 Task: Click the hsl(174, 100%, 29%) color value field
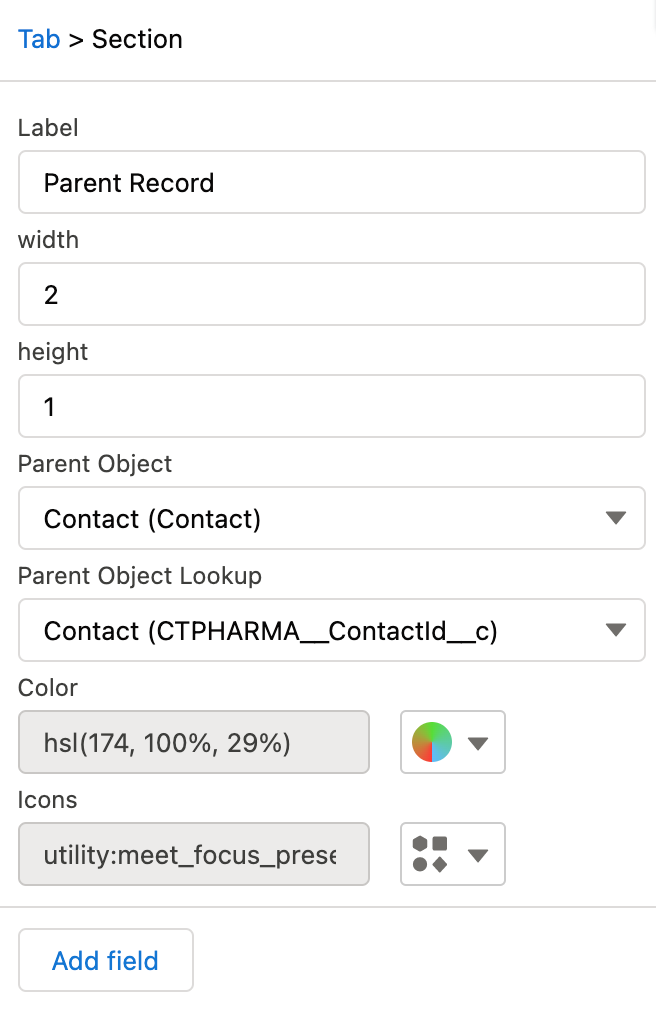point(193,742)
